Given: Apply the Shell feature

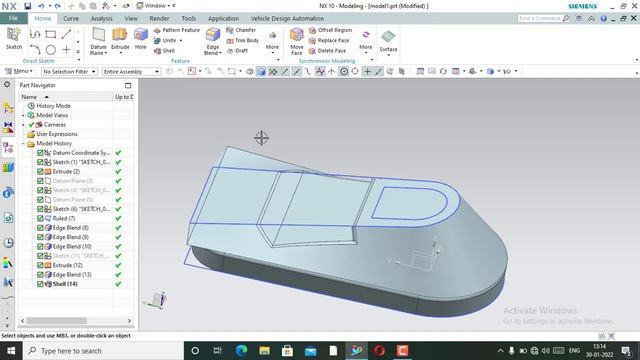Looking at the screenshot, I should (164, 51).
